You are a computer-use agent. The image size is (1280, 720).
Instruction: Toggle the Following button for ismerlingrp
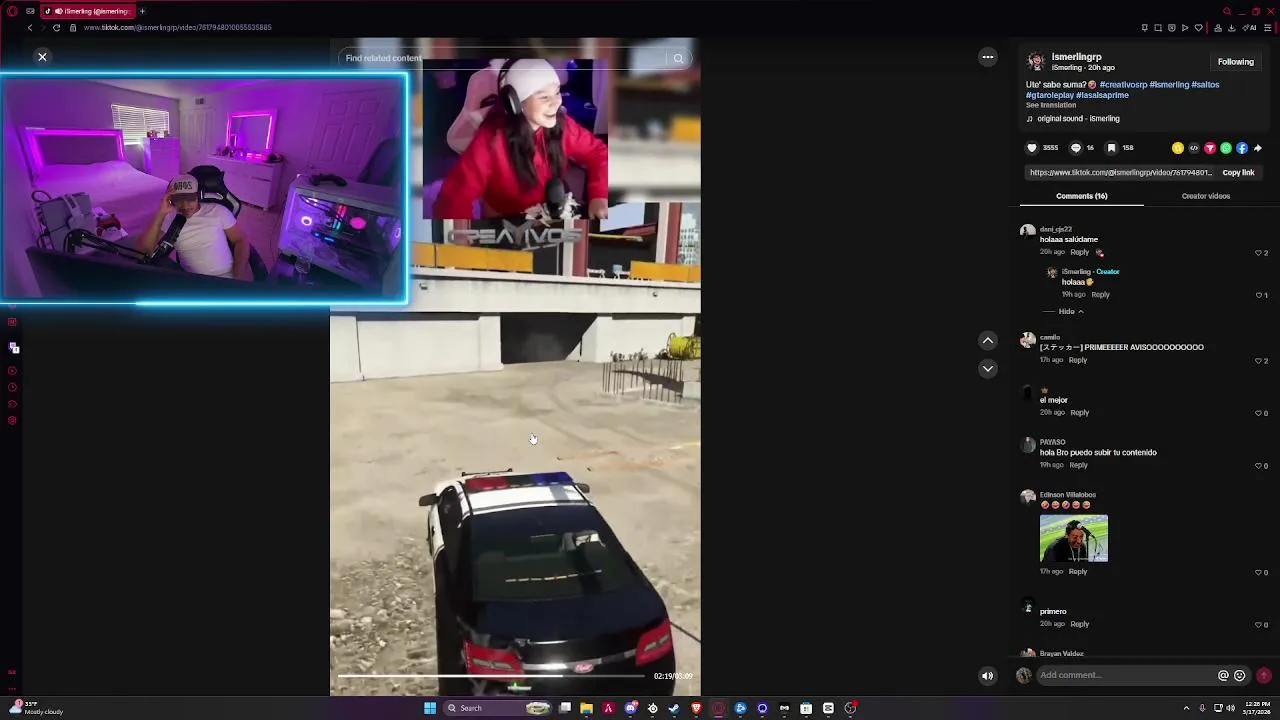1236,62
